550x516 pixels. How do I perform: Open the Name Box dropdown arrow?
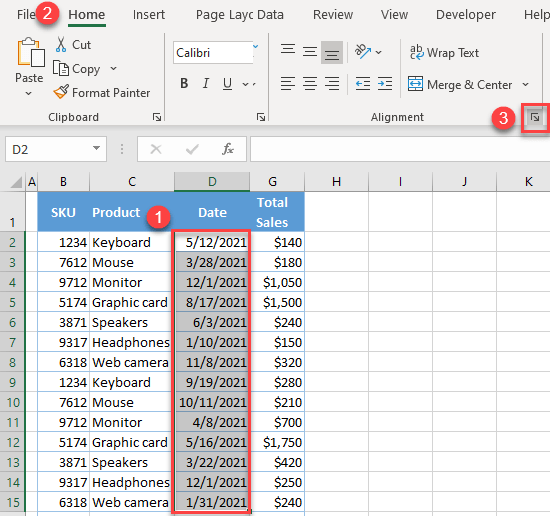pos(96,148)
